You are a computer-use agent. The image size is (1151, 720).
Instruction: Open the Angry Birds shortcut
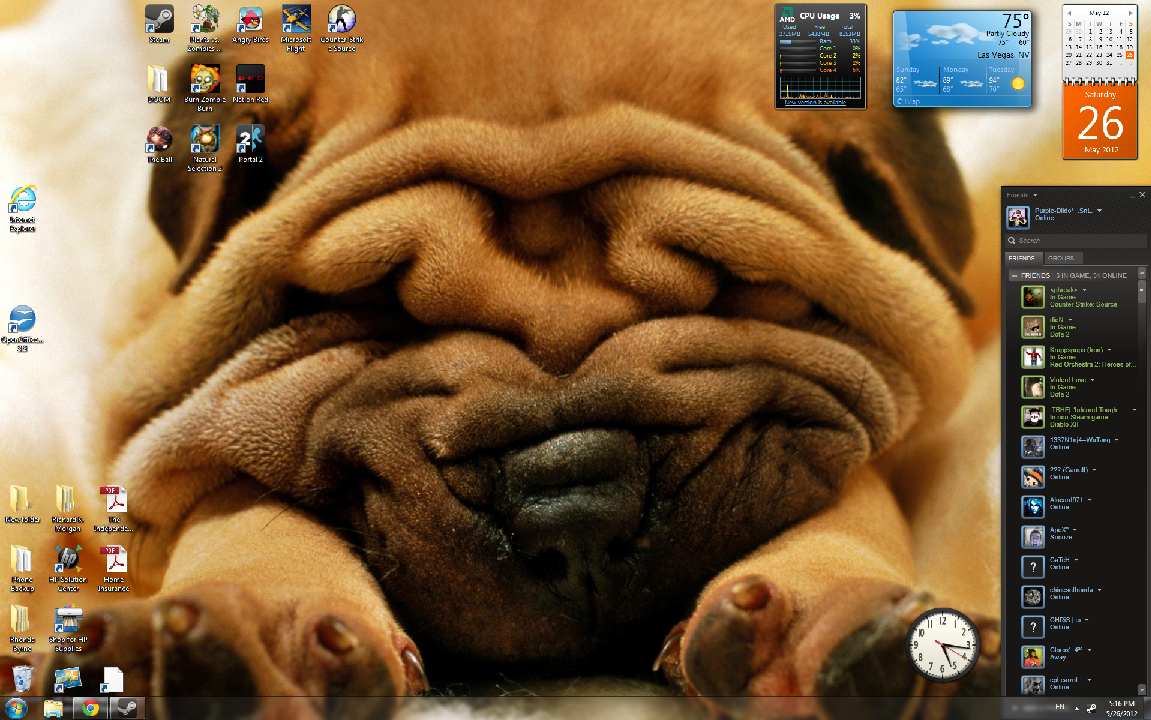(x=250, y=24)
